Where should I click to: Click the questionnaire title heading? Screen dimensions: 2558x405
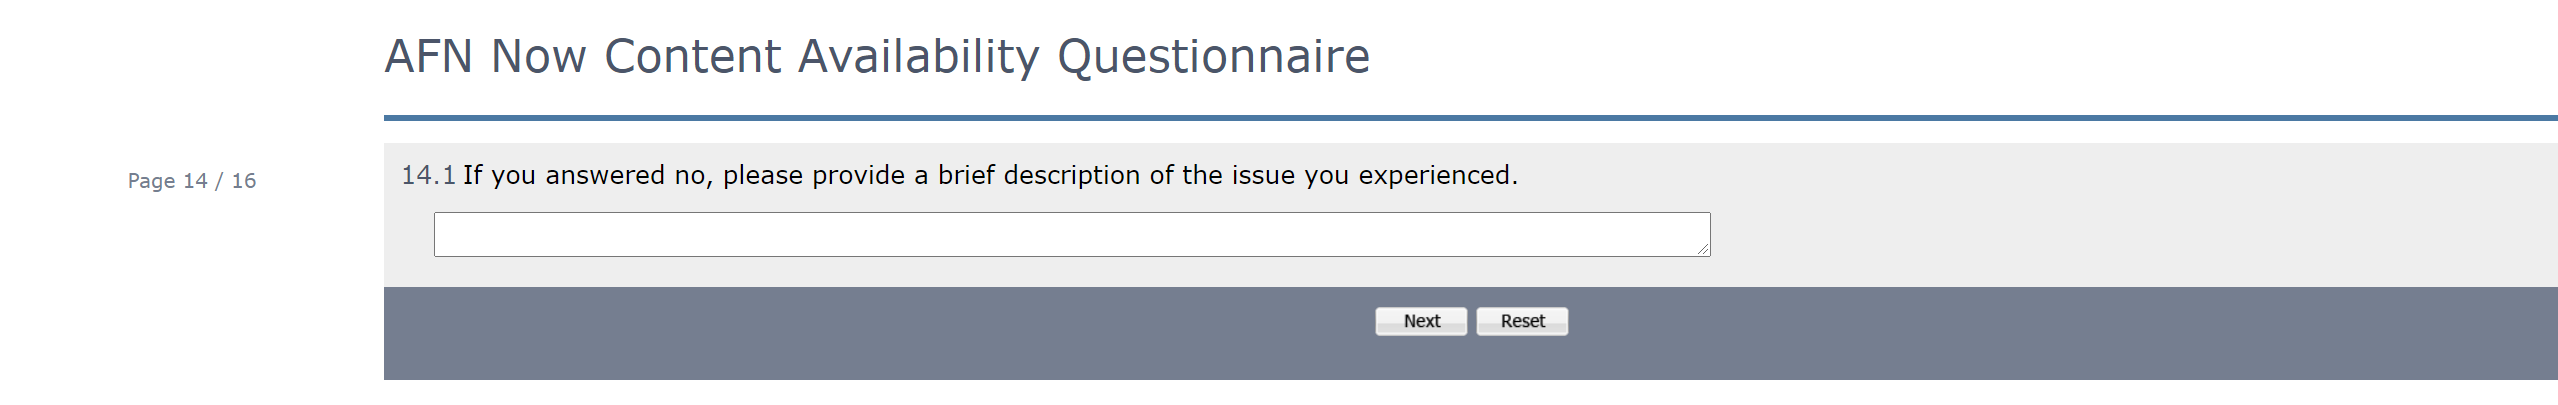[876, 56]
